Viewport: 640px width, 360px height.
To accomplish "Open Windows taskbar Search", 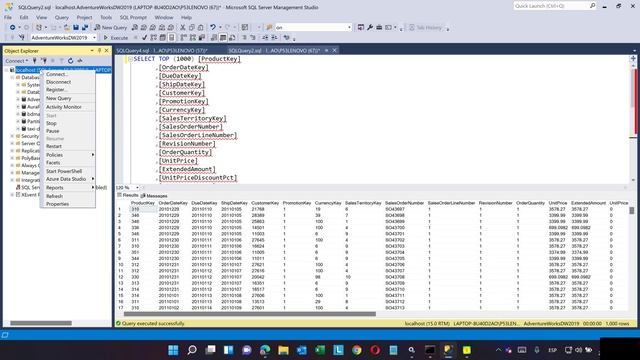I will click(x=192, y=350).
